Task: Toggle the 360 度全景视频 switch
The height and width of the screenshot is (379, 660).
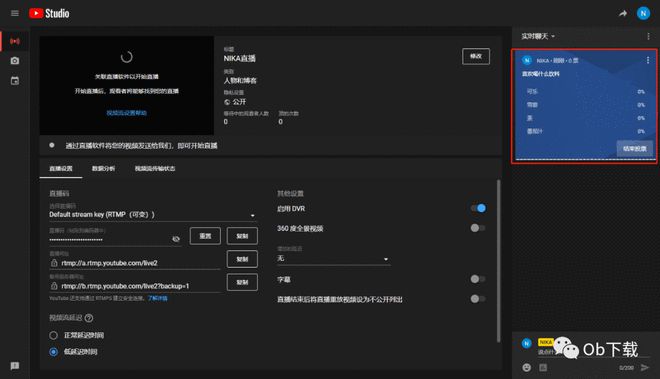Action: (x=478, y=228)
